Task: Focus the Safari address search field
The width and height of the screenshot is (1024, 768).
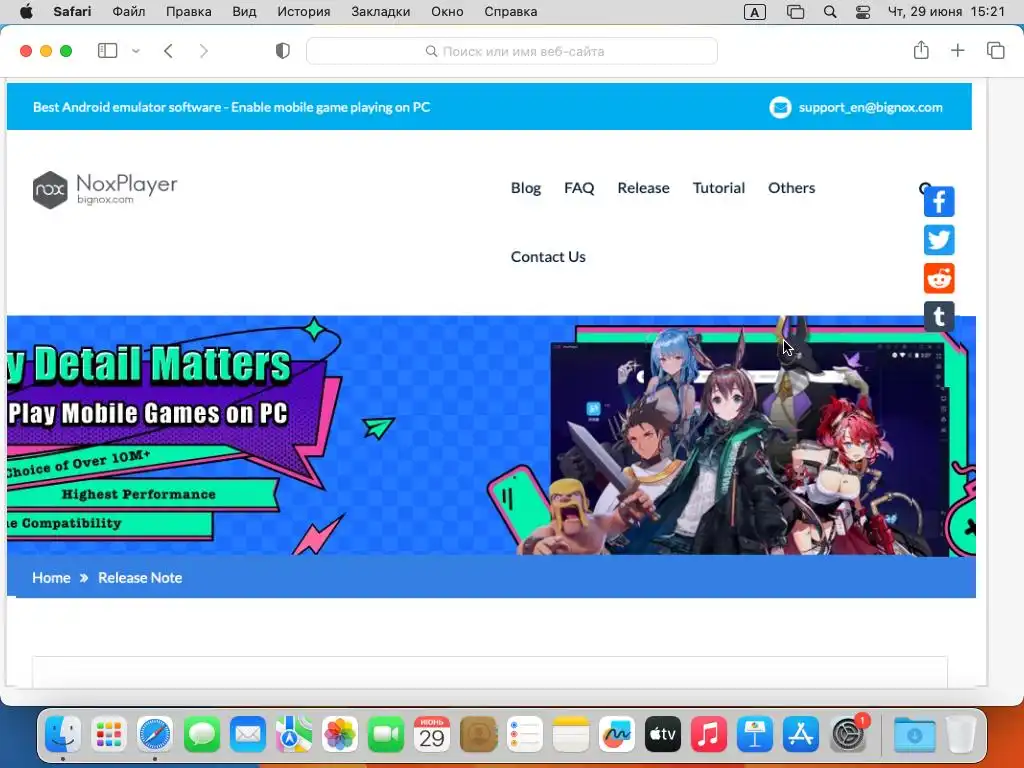Action: click(512, 51)
